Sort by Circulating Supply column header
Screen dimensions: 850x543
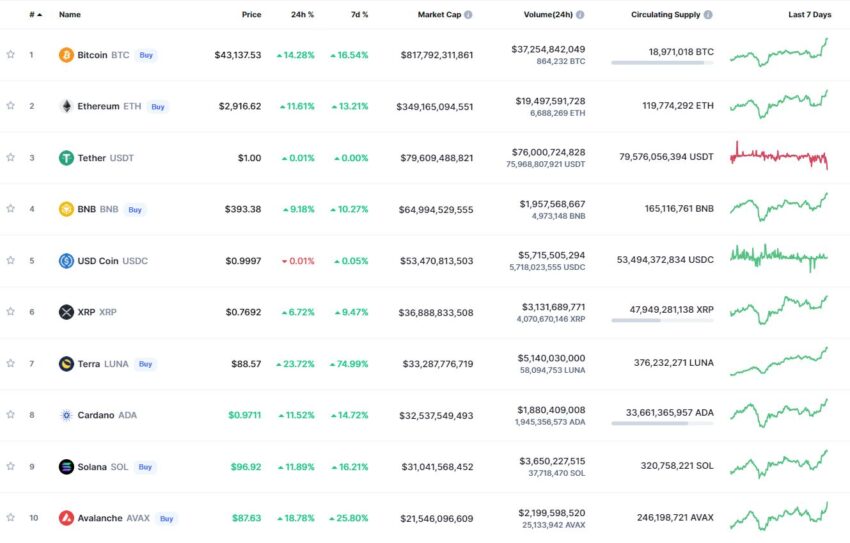tap(666, 15)
